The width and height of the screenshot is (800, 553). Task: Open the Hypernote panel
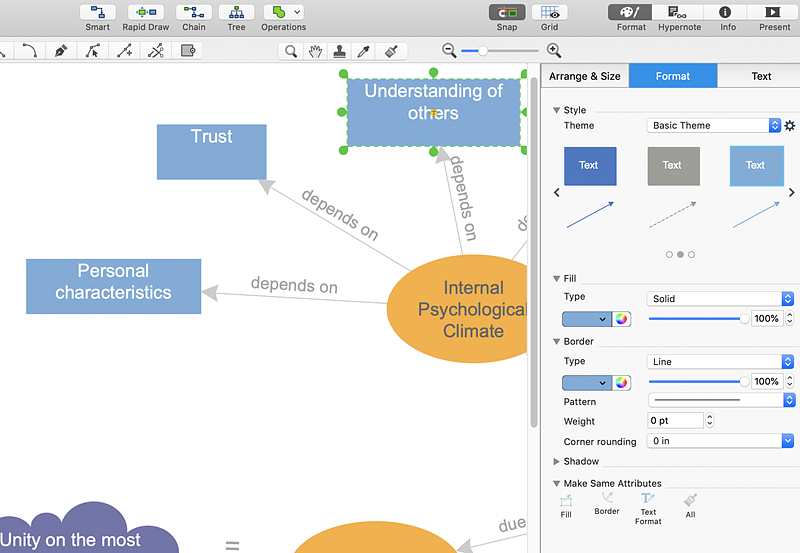678,13
